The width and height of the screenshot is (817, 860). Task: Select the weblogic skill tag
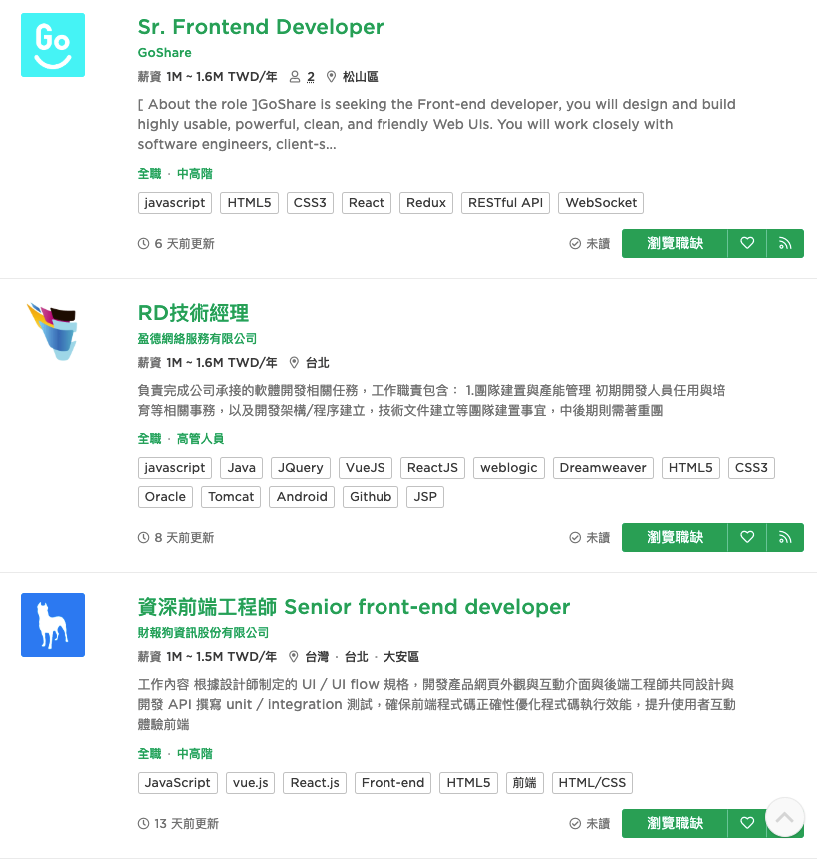point(508,468)
